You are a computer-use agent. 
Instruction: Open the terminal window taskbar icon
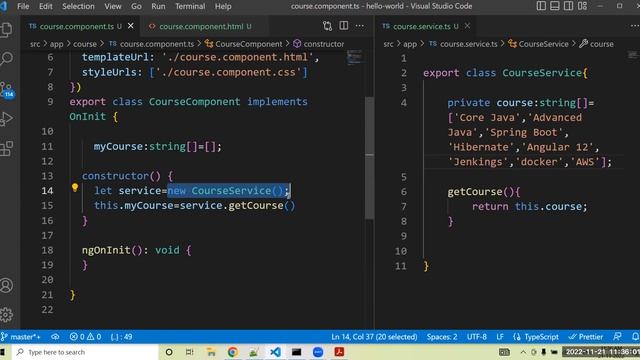tap(296, 352)
